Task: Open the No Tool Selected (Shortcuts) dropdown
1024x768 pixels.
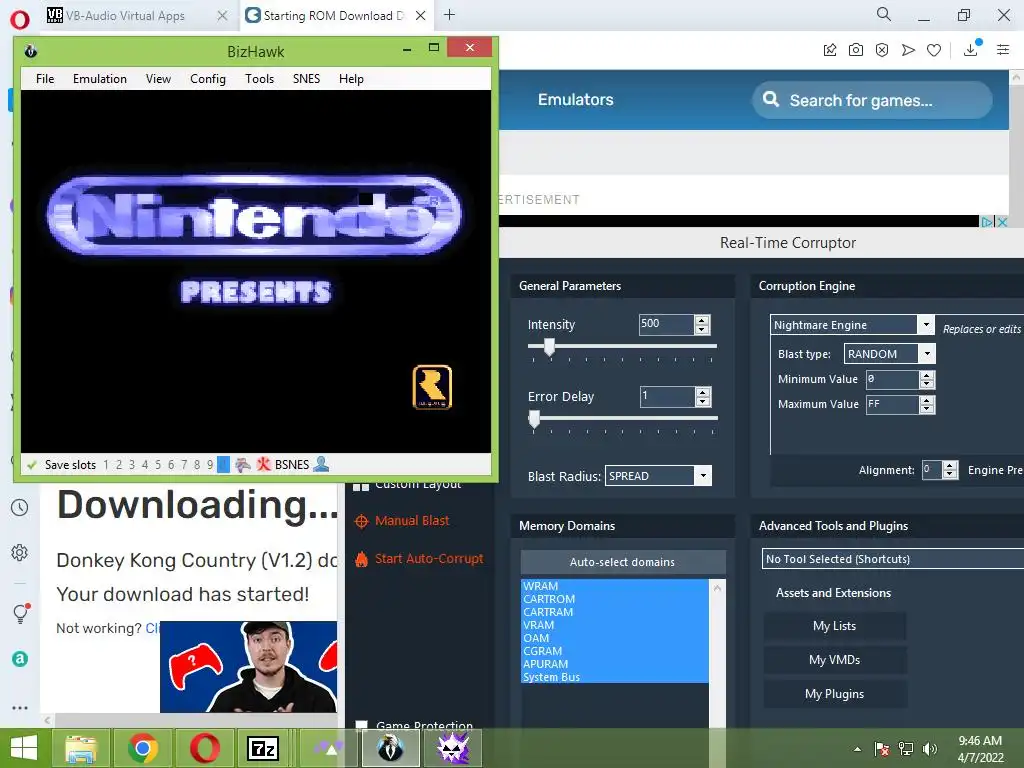Action: pyautogui.click(x=892, y=559)
